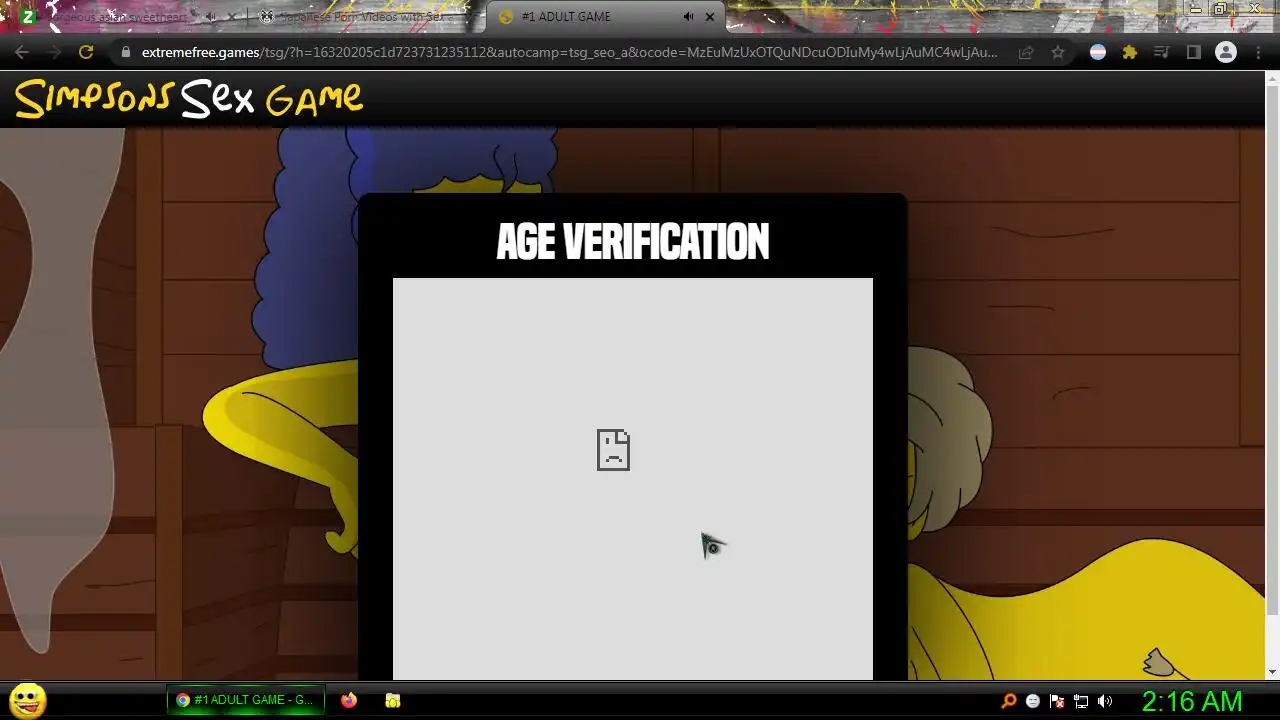Open the file explorer taskbar icon
Image resolution: width=1280 pixels, height=720 pixels.
tap(393, 700)
